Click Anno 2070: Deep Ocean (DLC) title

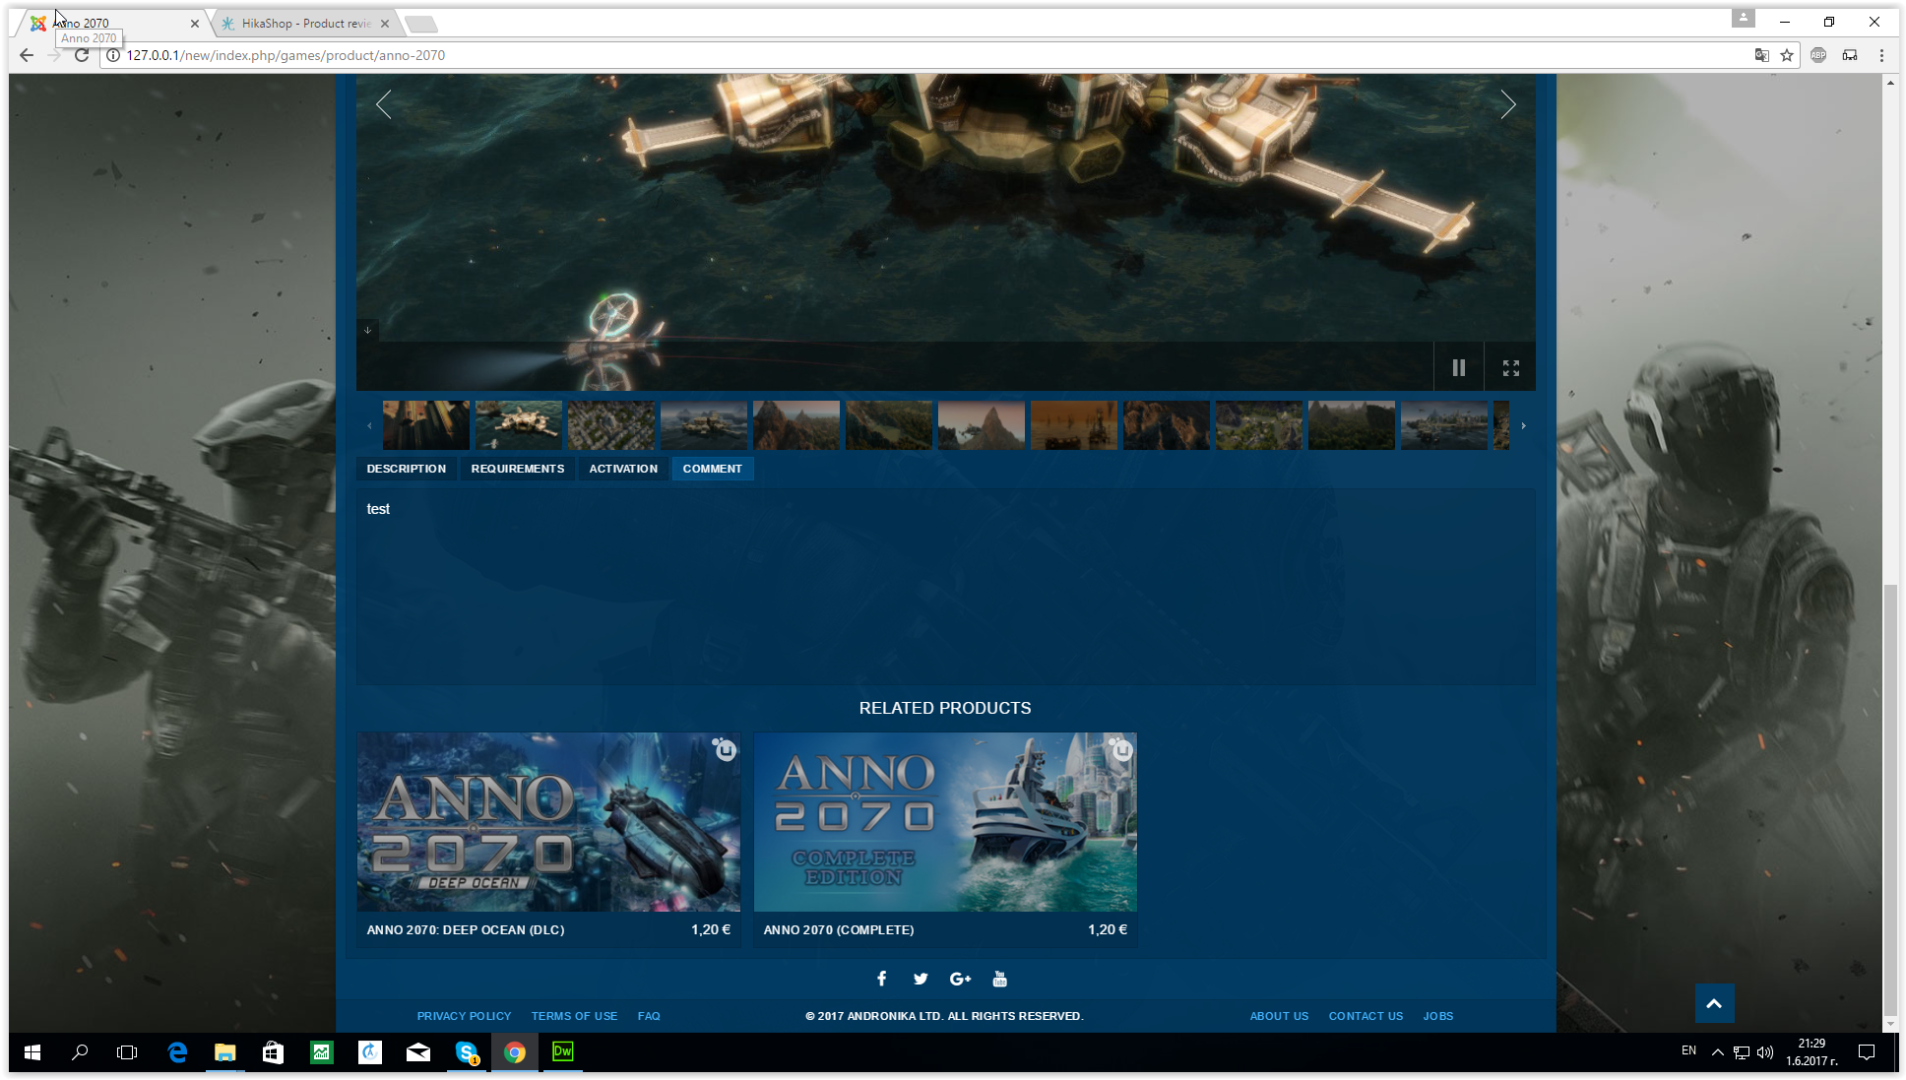(x=466, y=930)
